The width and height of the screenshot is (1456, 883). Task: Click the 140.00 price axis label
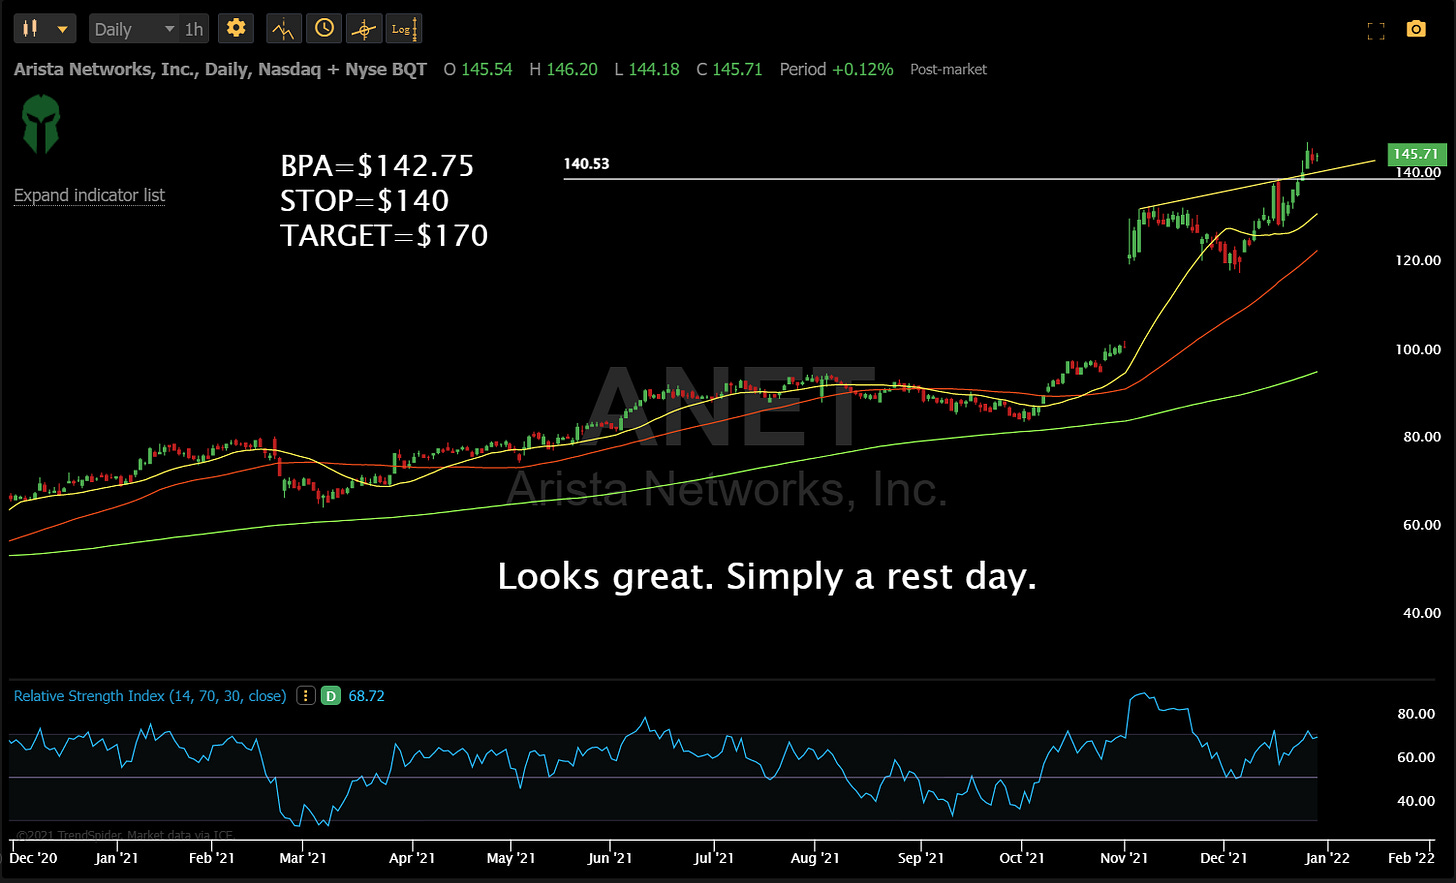tap(1418, 172)
